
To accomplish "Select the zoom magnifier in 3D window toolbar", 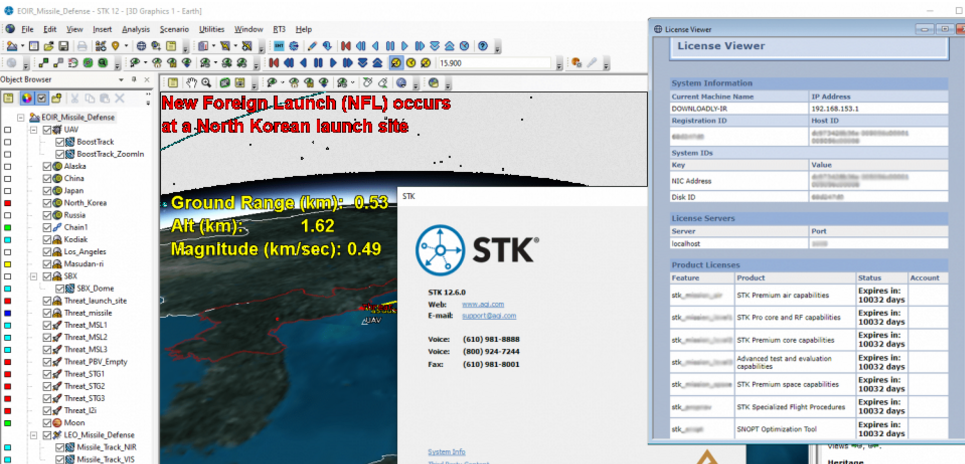I will (x=206, y=82).
